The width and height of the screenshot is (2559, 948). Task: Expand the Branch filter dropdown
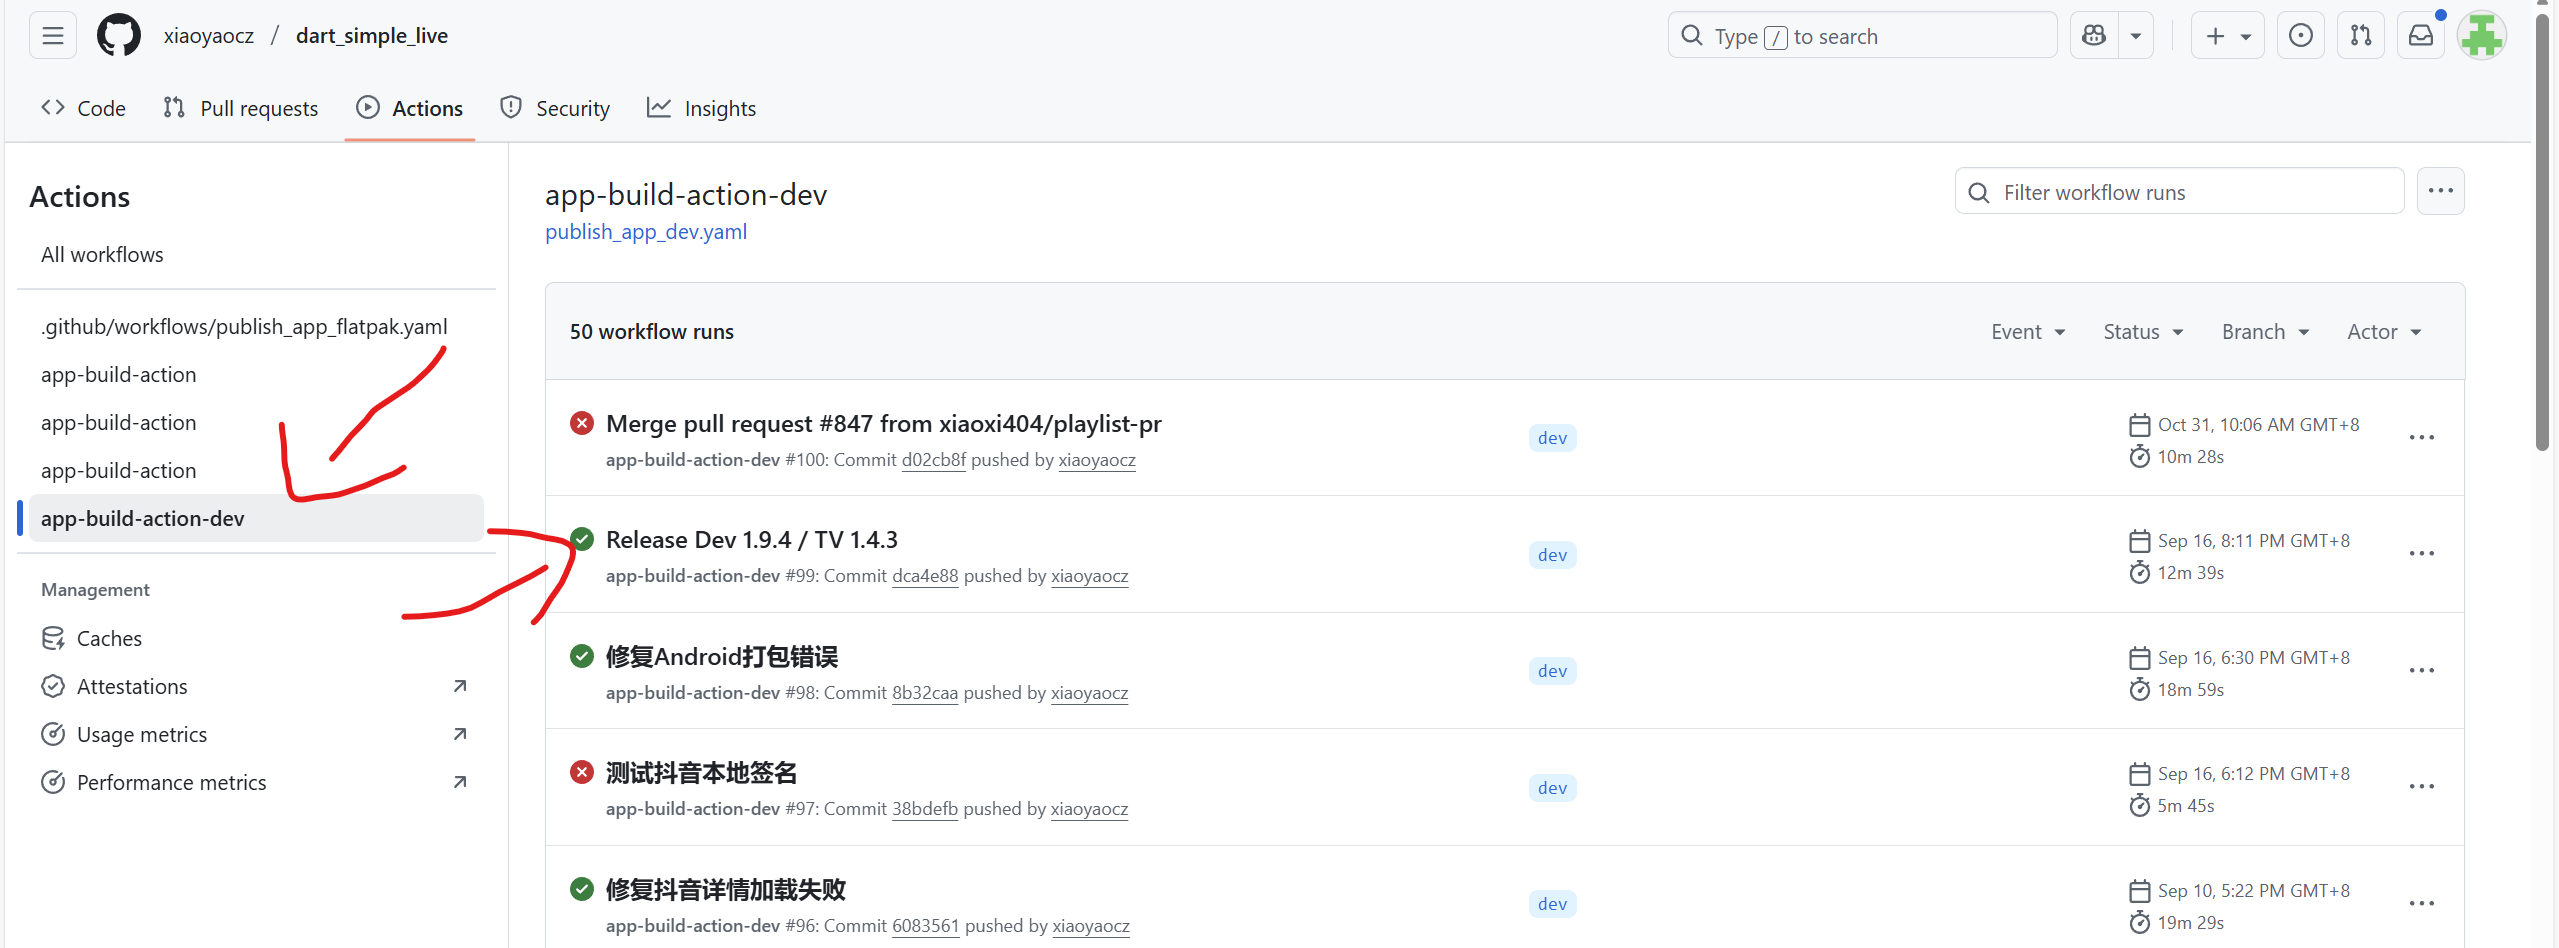(2265, 332)
